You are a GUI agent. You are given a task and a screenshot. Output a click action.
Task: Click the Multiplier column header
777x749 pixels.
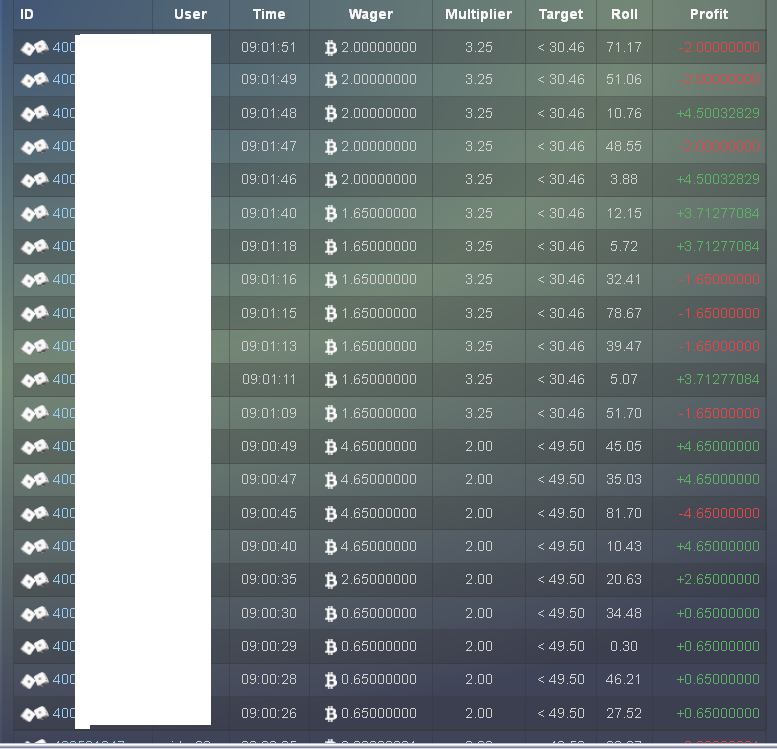(479, 14)
